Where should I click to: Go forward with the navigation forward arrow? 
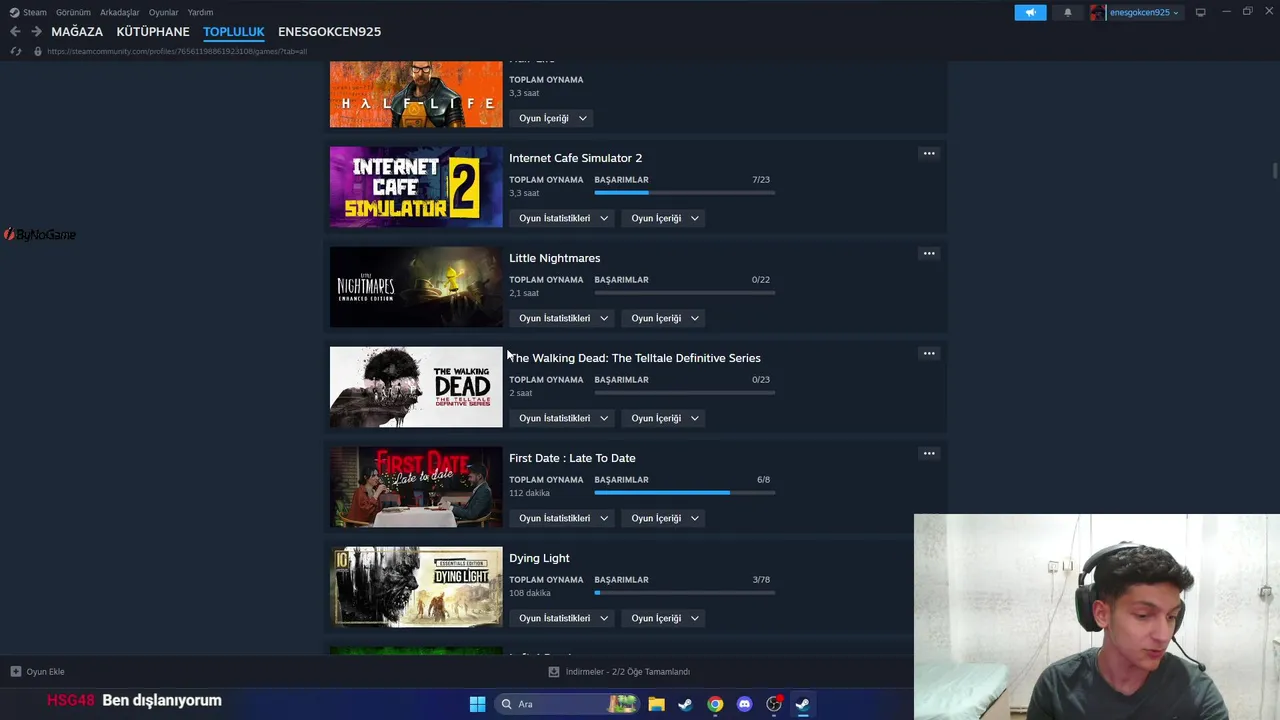(x=36, y=32)
